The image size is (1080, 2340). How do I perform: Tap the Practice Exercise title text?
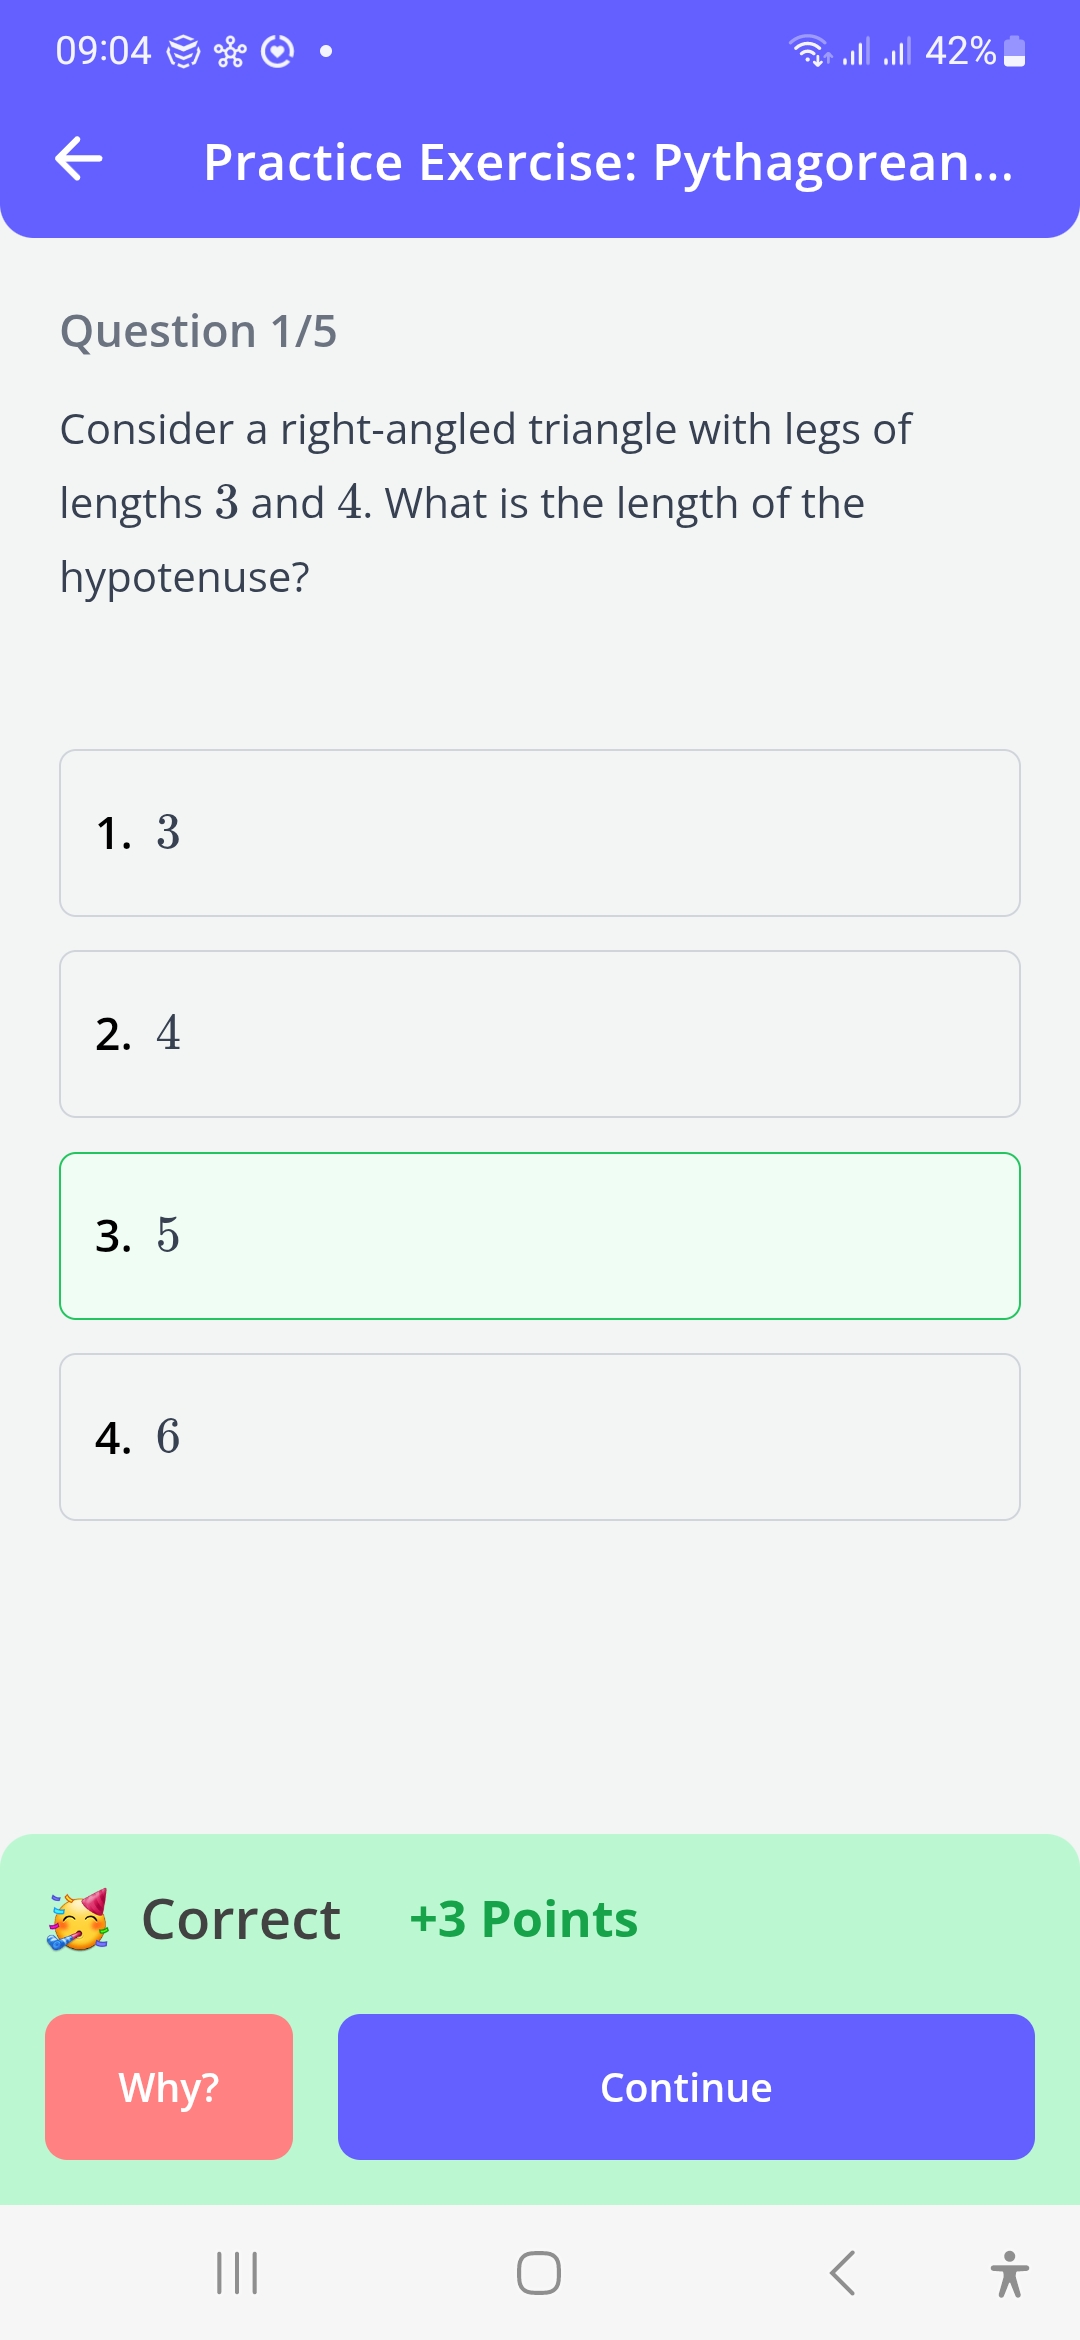[x=608, y=162]
